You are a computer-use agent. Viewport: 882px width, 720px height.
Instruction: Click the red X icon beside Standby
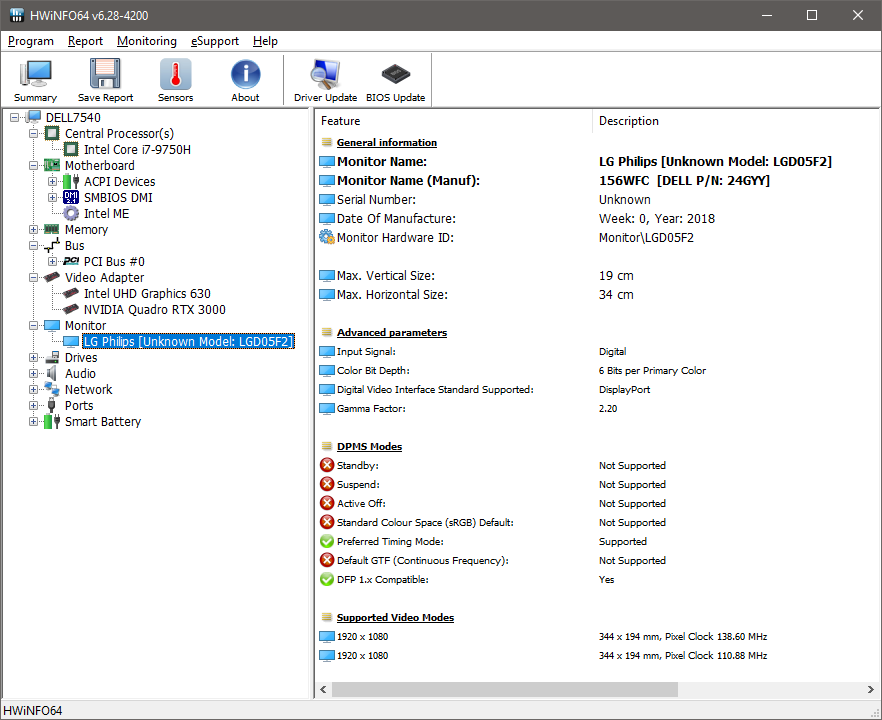pos(327,465)
